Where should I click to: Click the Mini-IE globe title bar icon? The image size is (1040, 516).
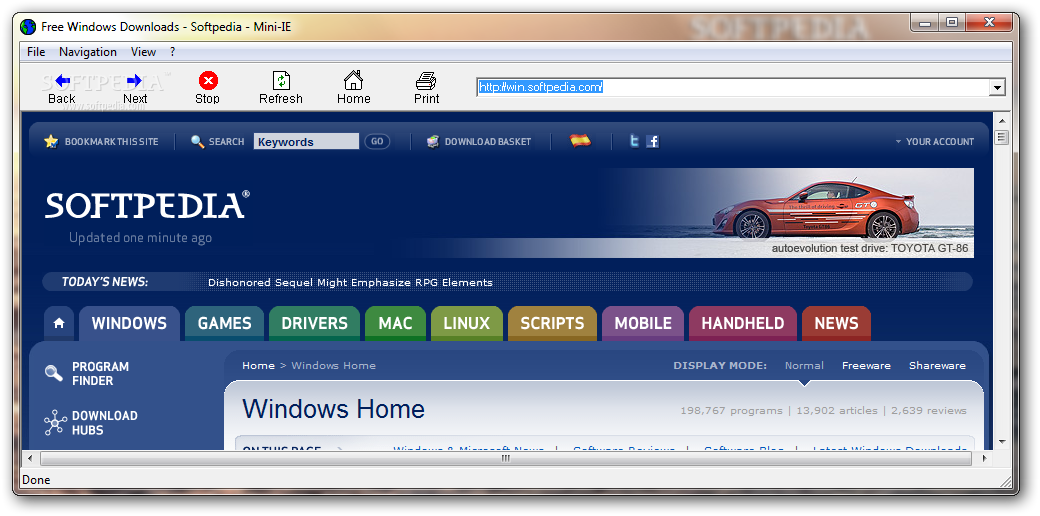pyautogui.click(x=28, y=27)
